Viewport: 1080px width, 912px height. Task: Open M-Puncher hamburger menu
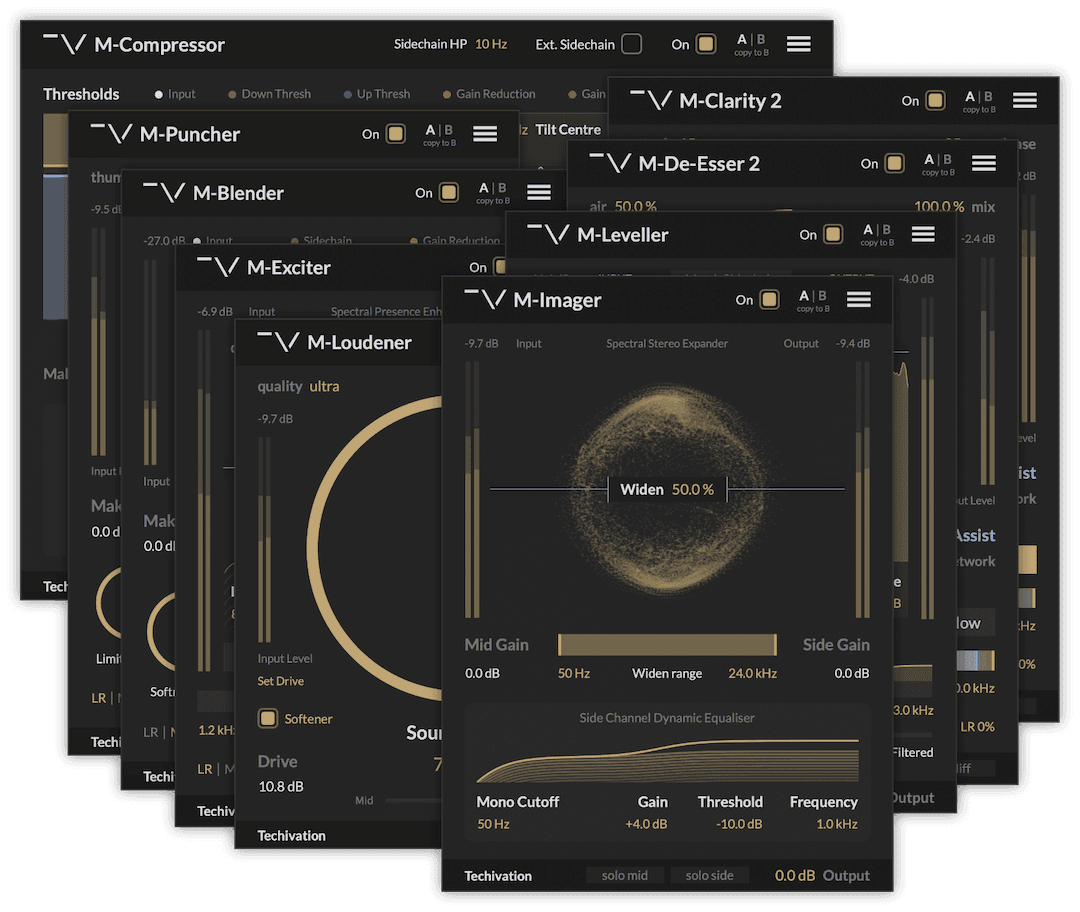click(x=485, y=134)
